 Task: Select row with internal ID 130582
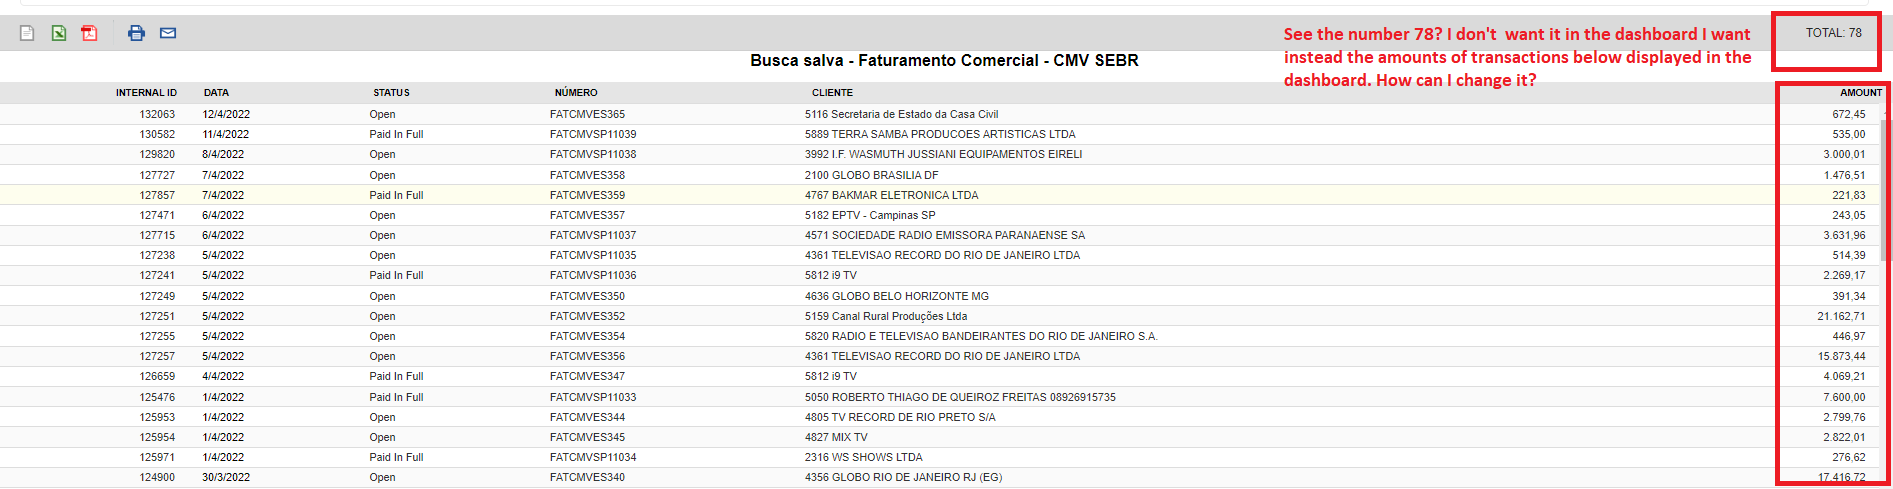coord(940,135)
